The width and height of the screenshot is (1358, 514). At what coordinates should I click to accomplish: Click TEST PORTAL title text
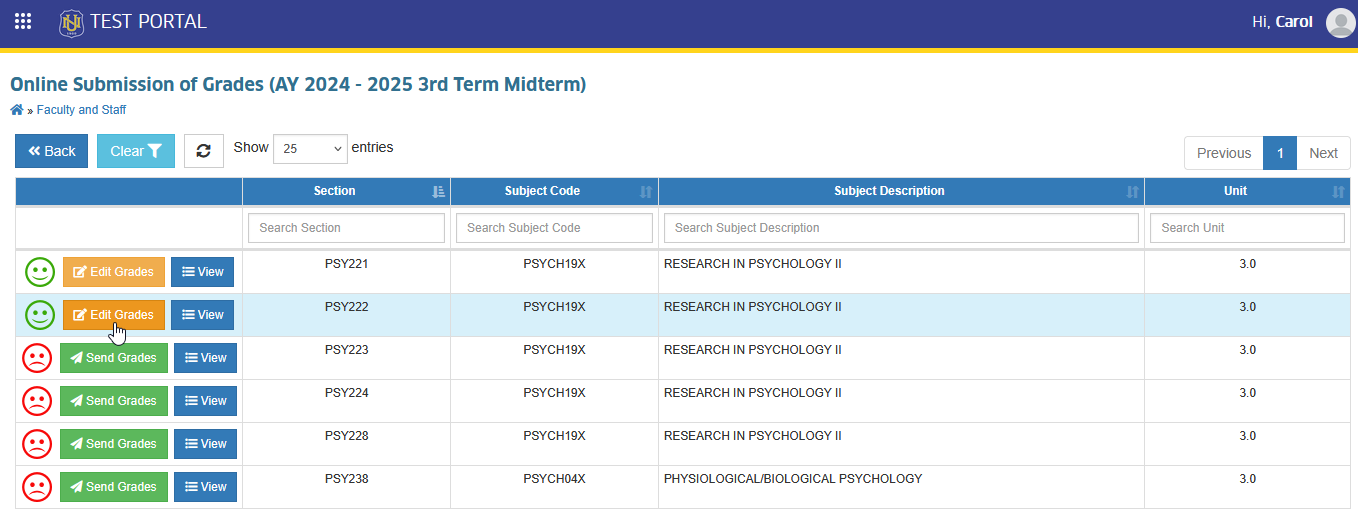click(x=148, y=21)
